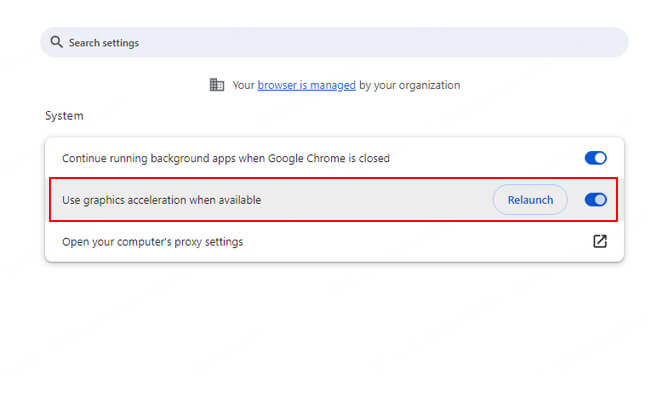Click the "Continue running background apps" label
Image resolution: width=650 pixels, height=400 pixels.
[226, 158]
